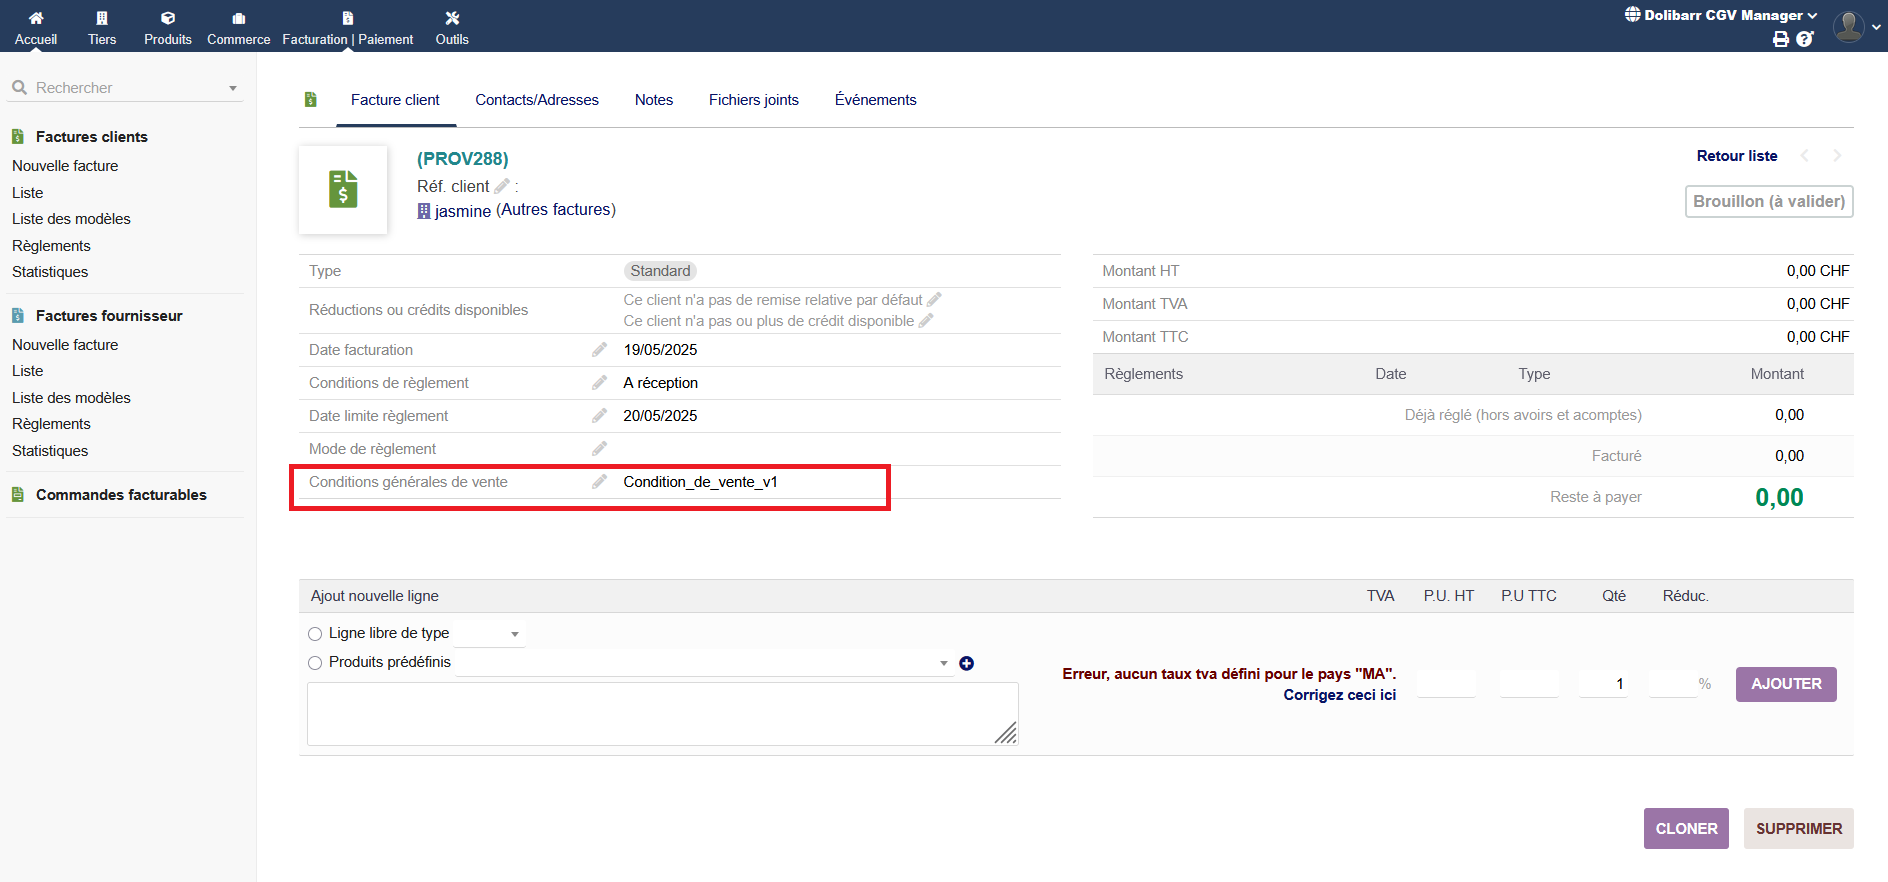
Task: Click the plus icon to create product
Action: pyautogui.click(x=966, y=663)
